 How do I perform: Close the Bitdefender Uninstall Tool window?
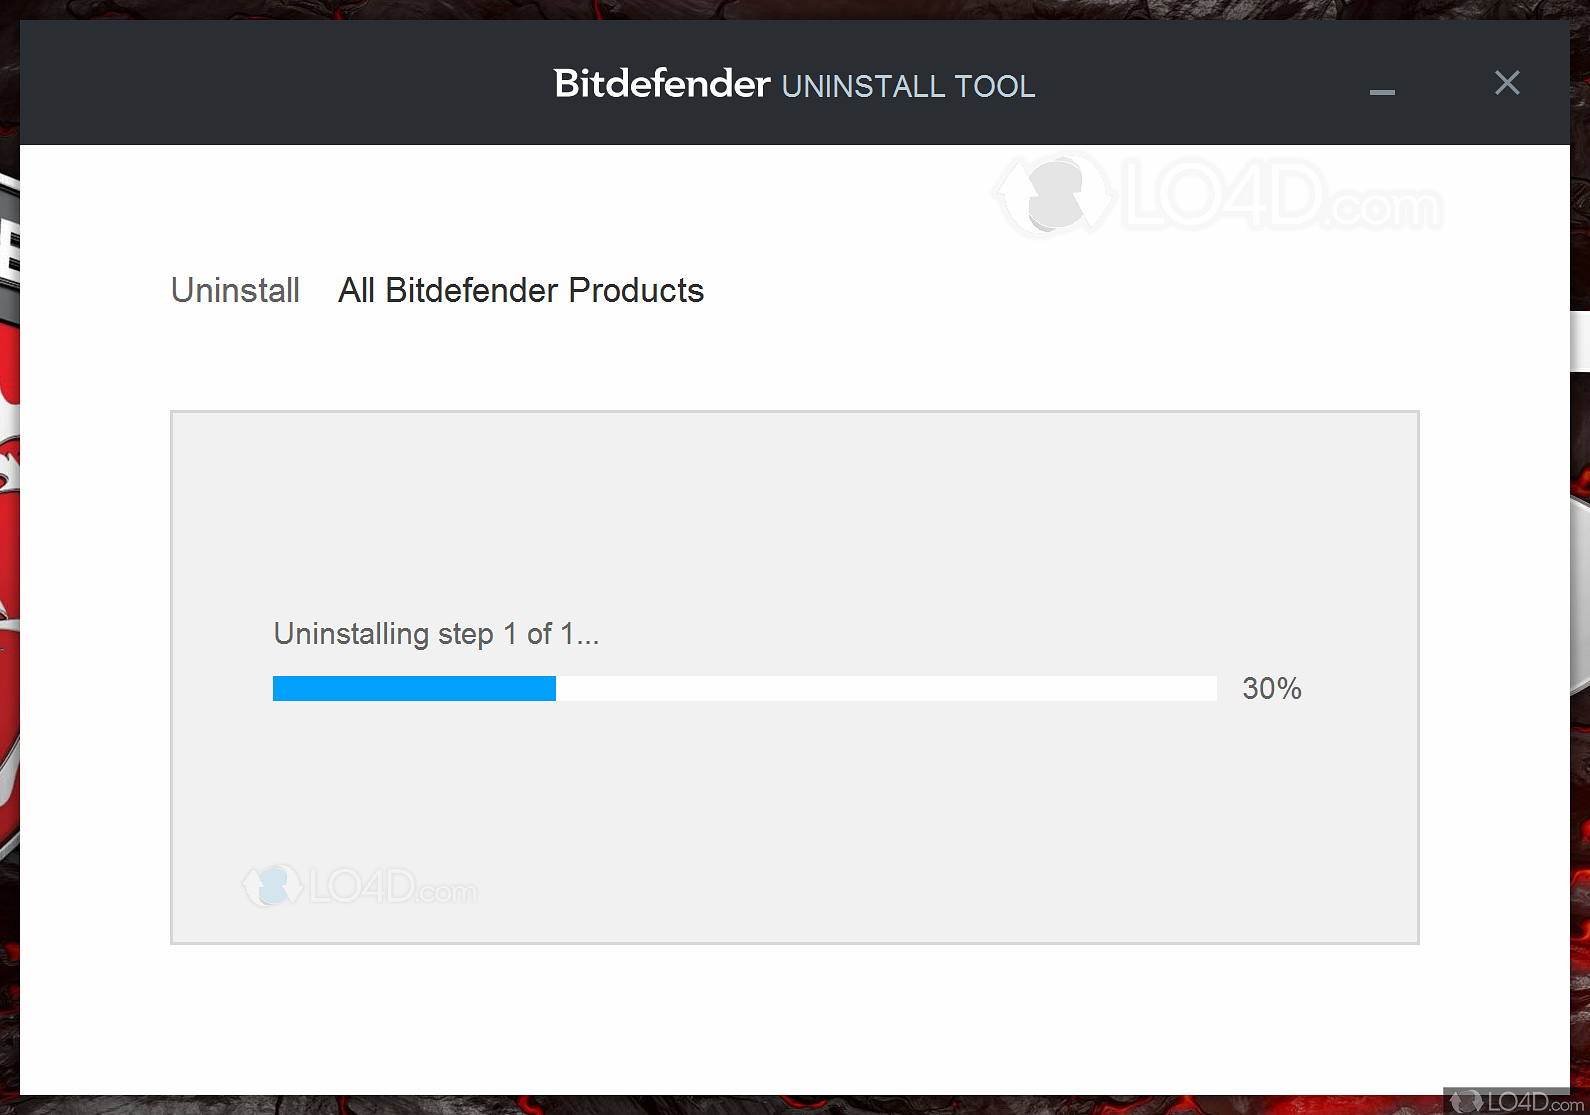[x=1507, y=83]
